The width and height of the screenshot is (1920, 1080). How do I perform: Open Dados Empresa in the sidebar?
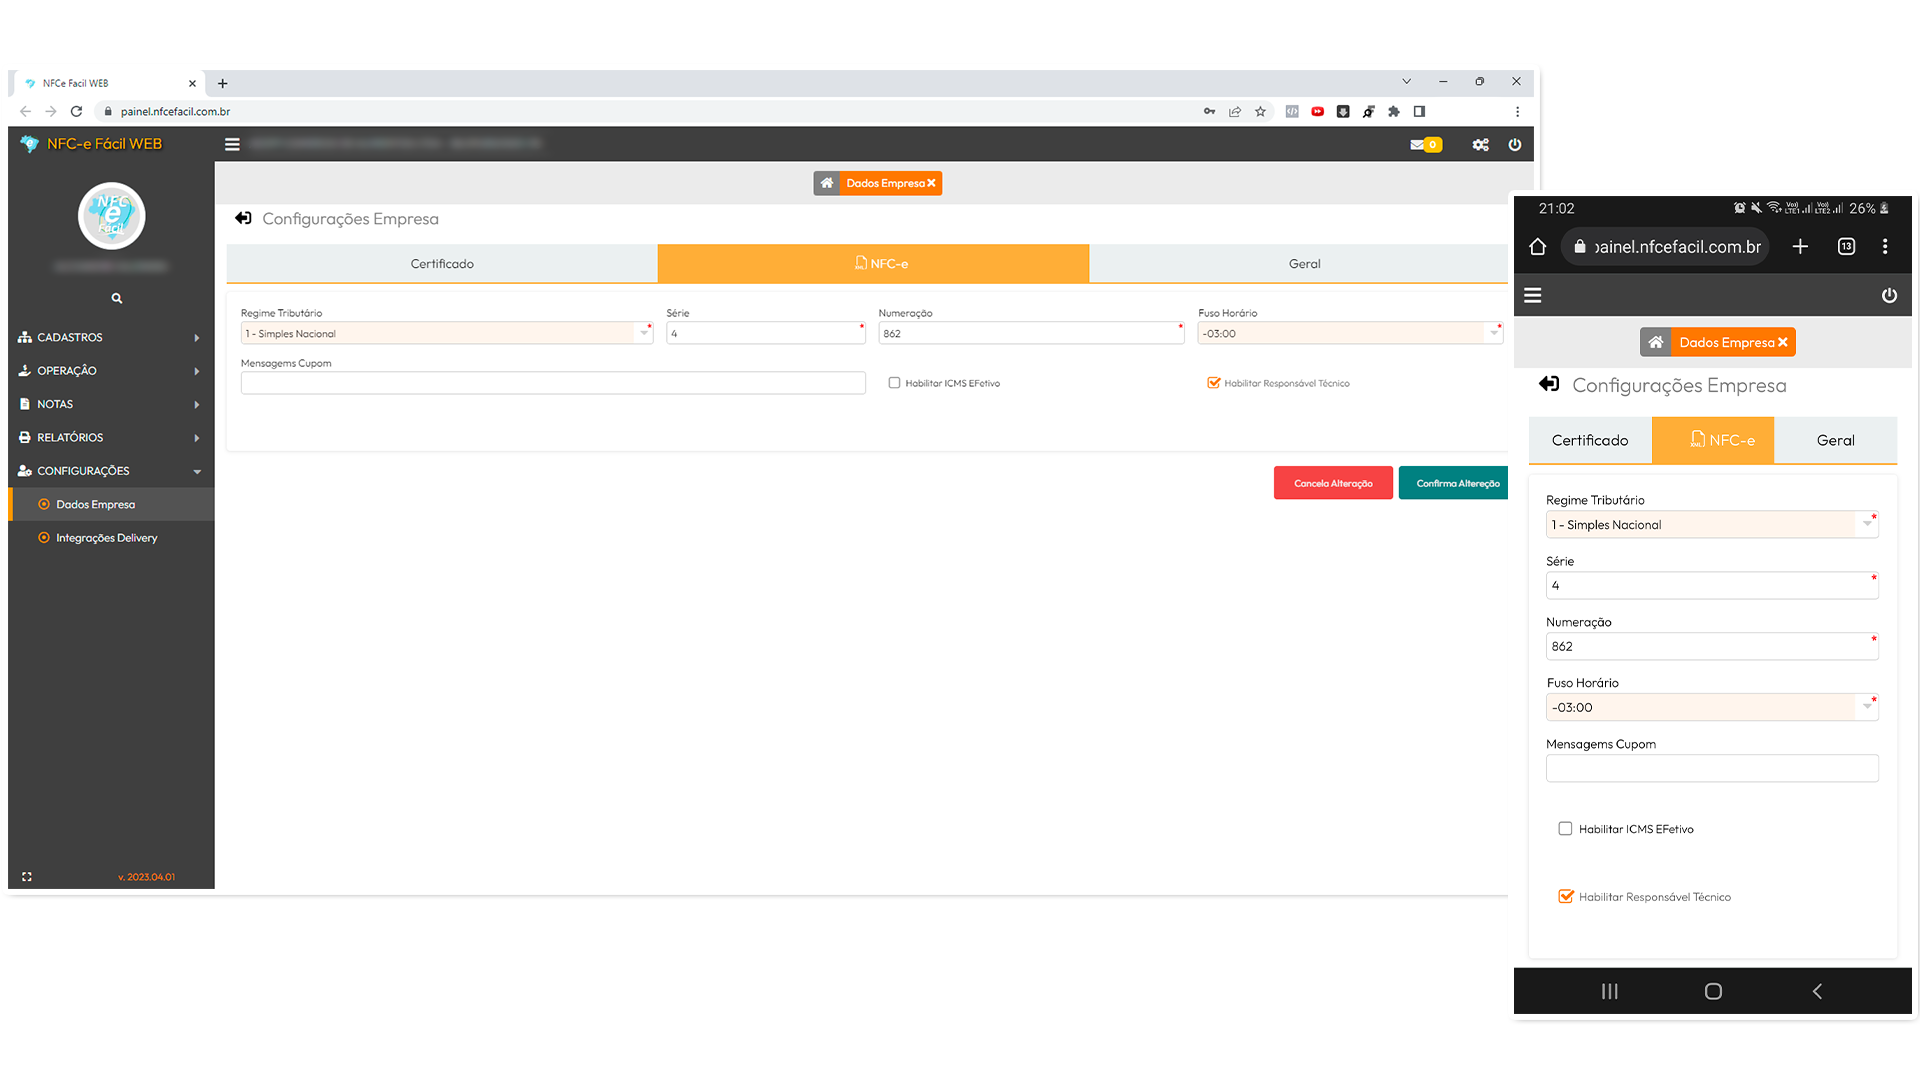(111, 504)
